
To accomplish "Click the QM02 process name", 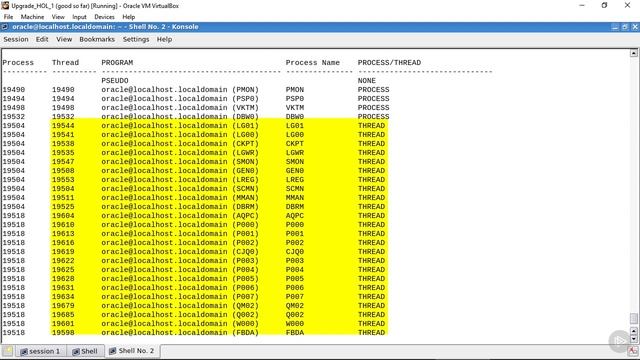I will tap(295, 305).
